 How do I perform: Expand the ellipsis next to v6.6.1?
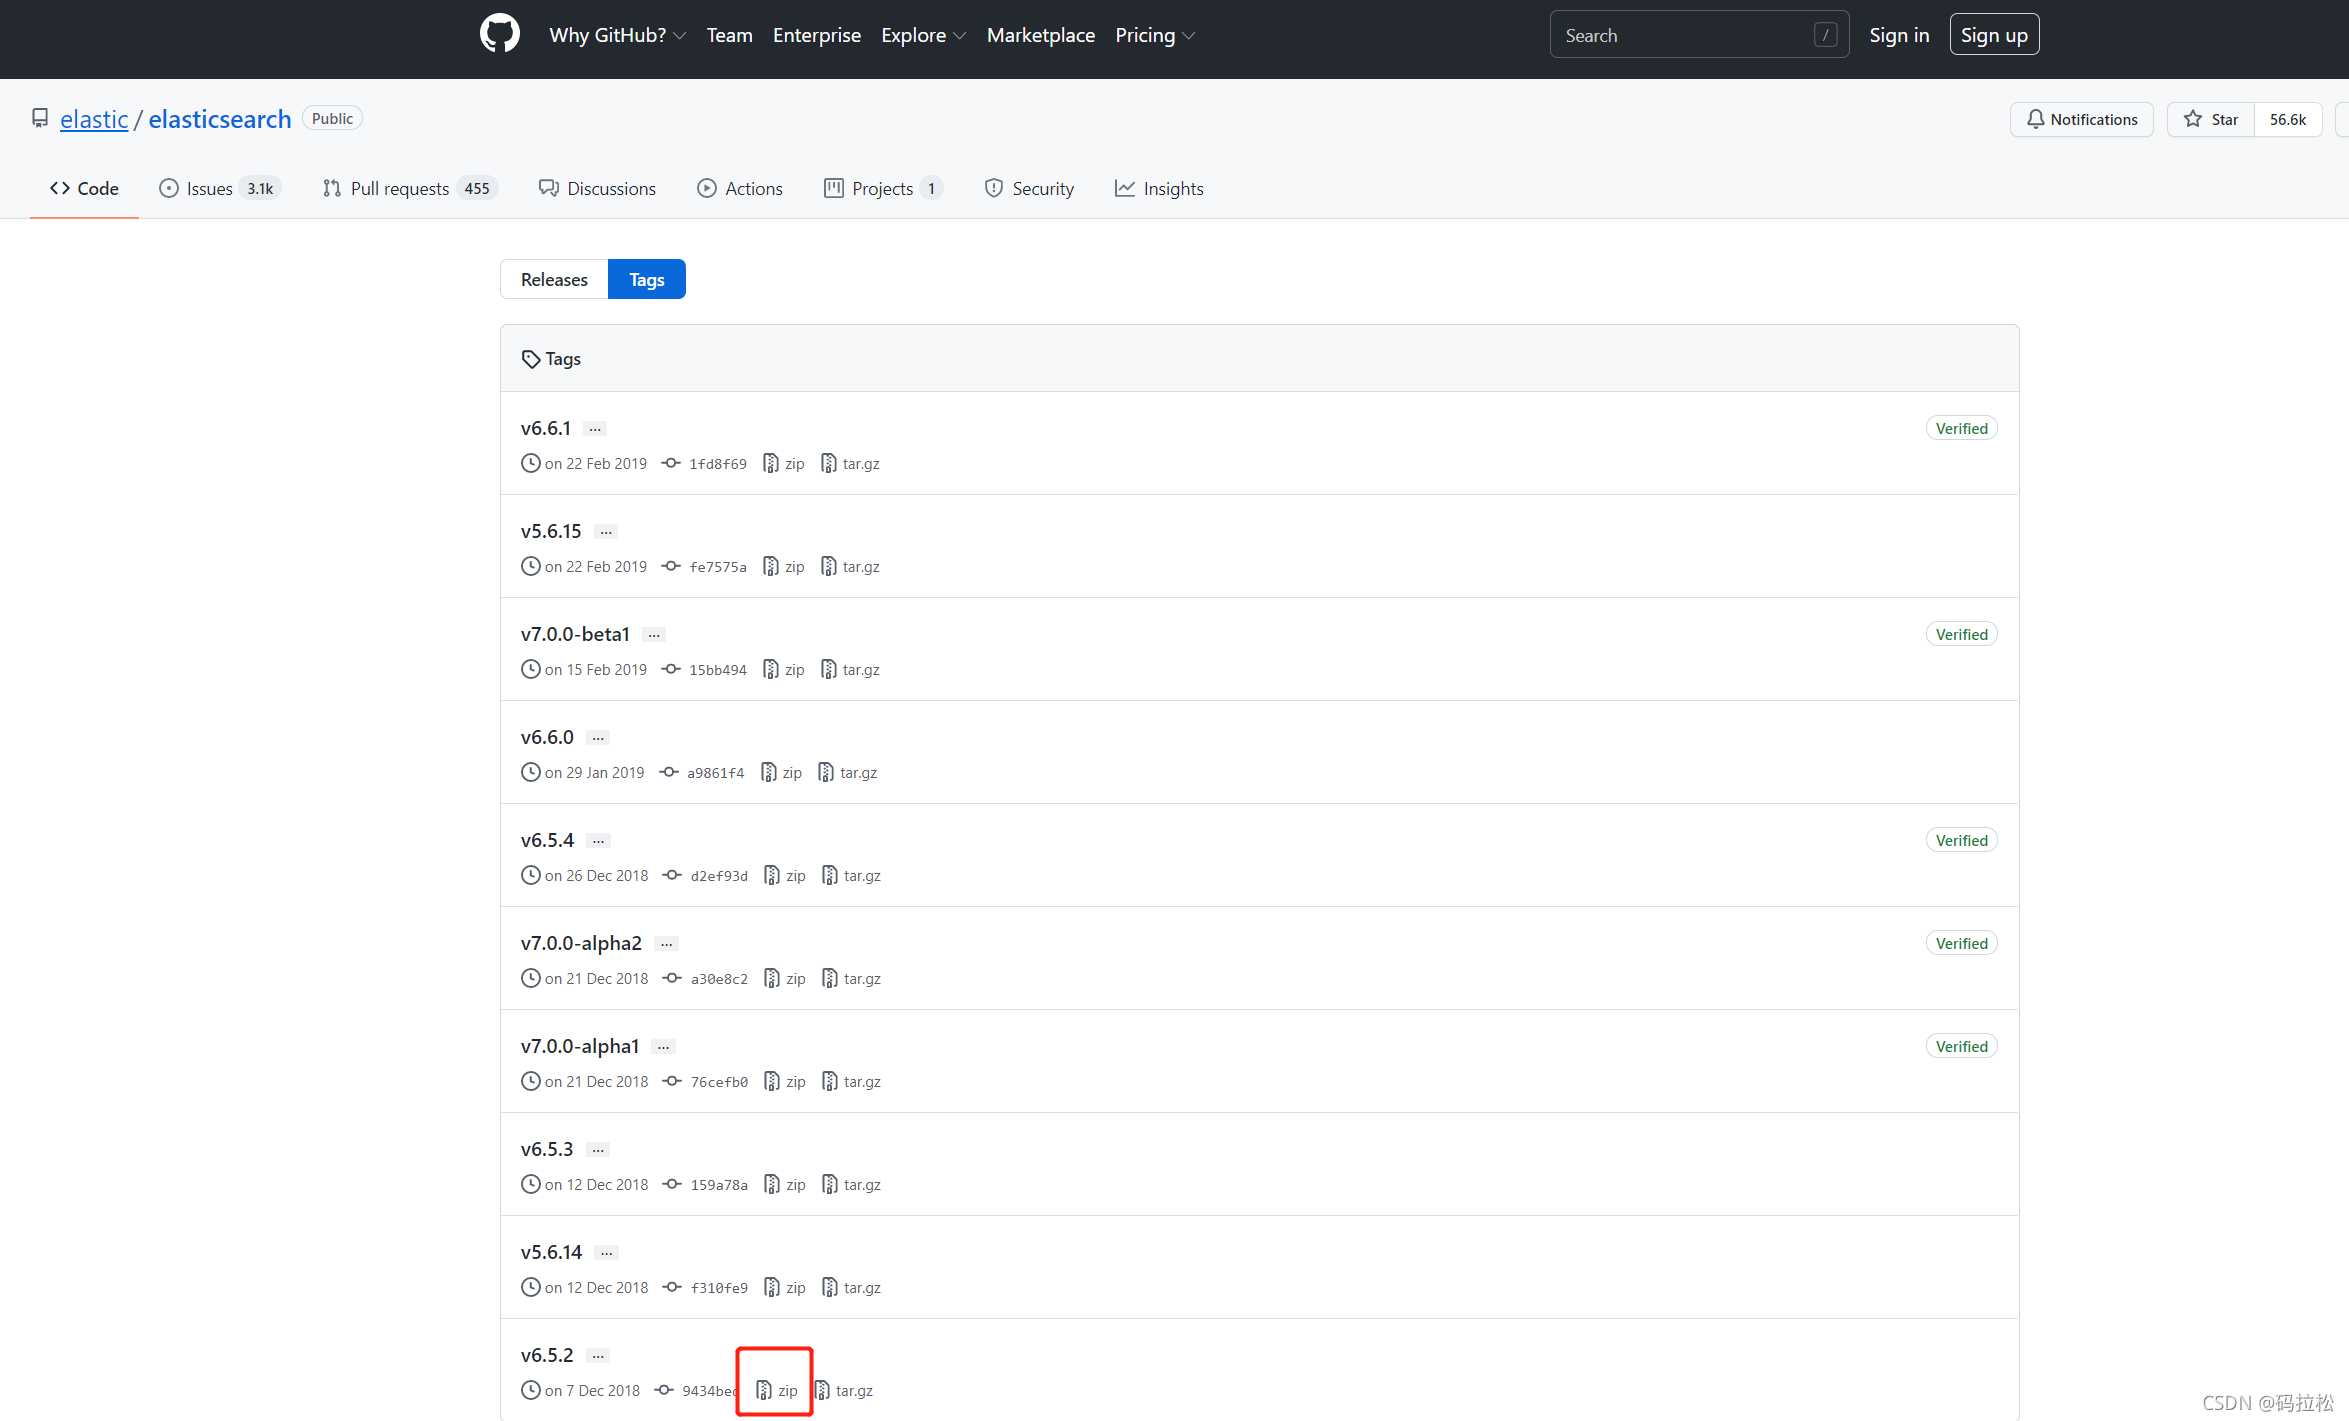tap(595, 429)
